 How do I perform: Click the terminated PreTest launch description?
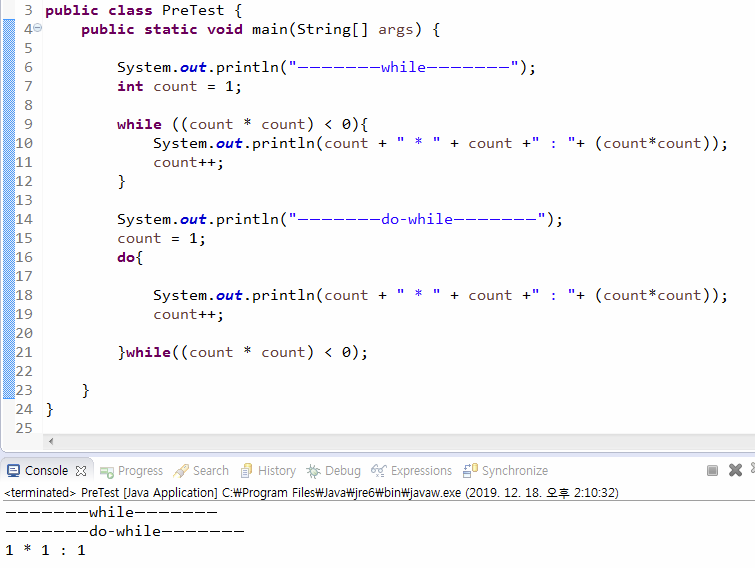(x=311, y=493)
